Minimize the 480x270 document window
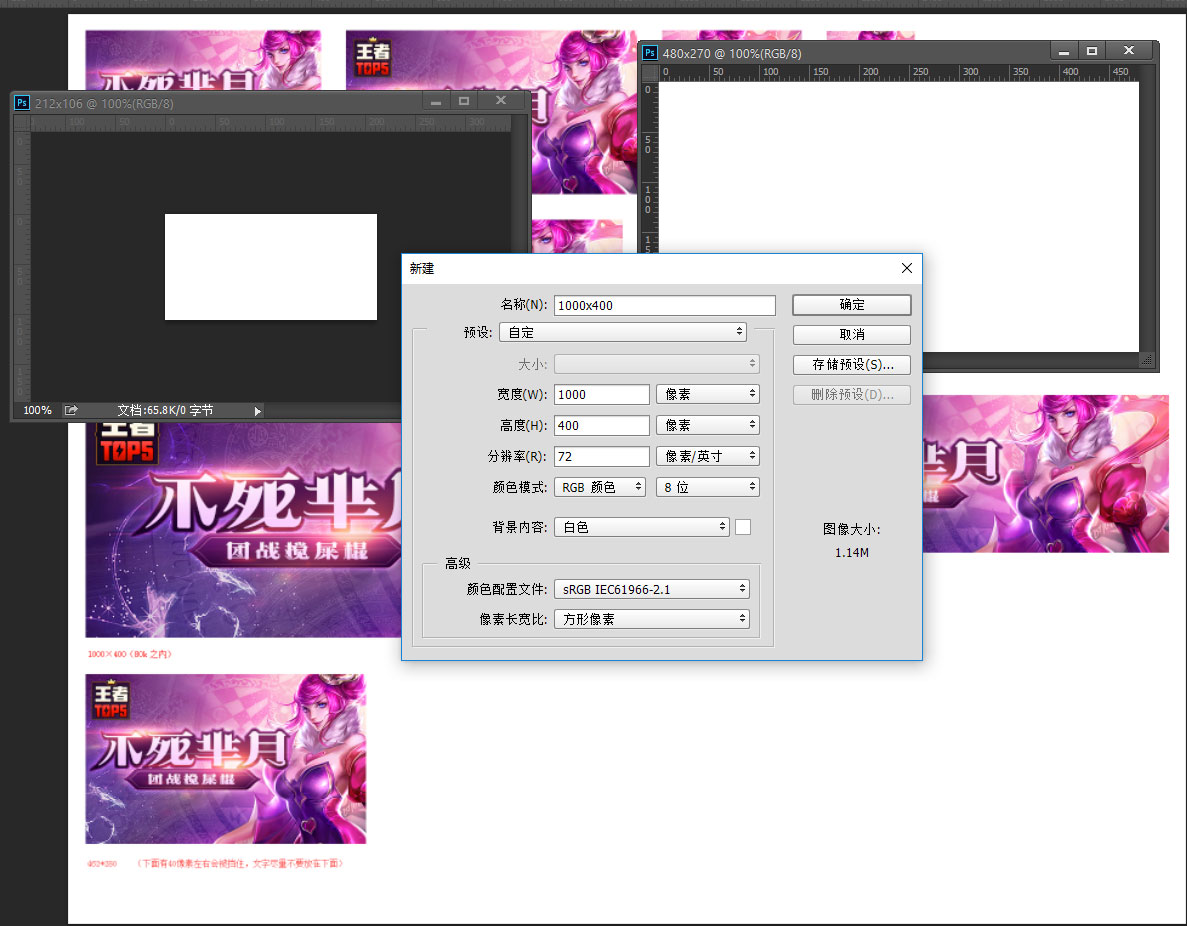Viewport: 1187px width, 926px height. 1064,51
